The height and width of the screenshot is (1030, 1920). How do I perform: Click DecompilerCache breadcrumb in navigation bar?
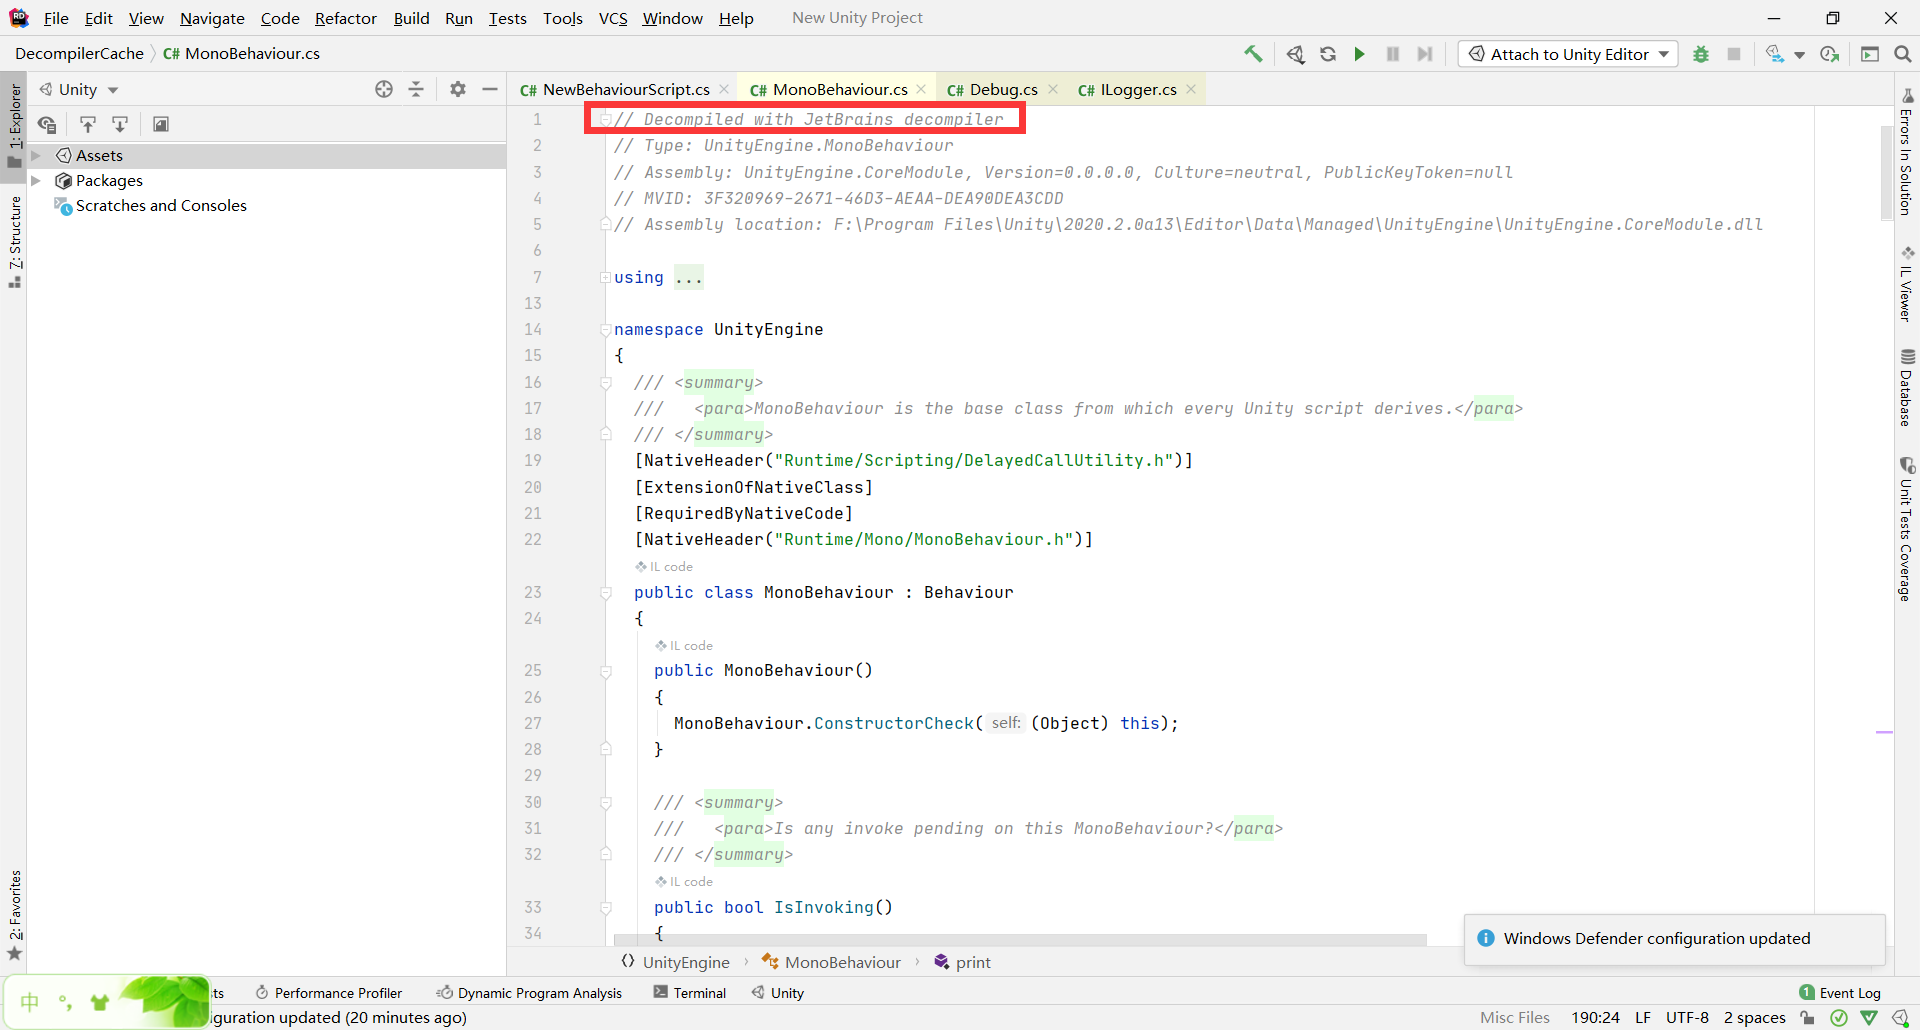(x=79, y=54)
